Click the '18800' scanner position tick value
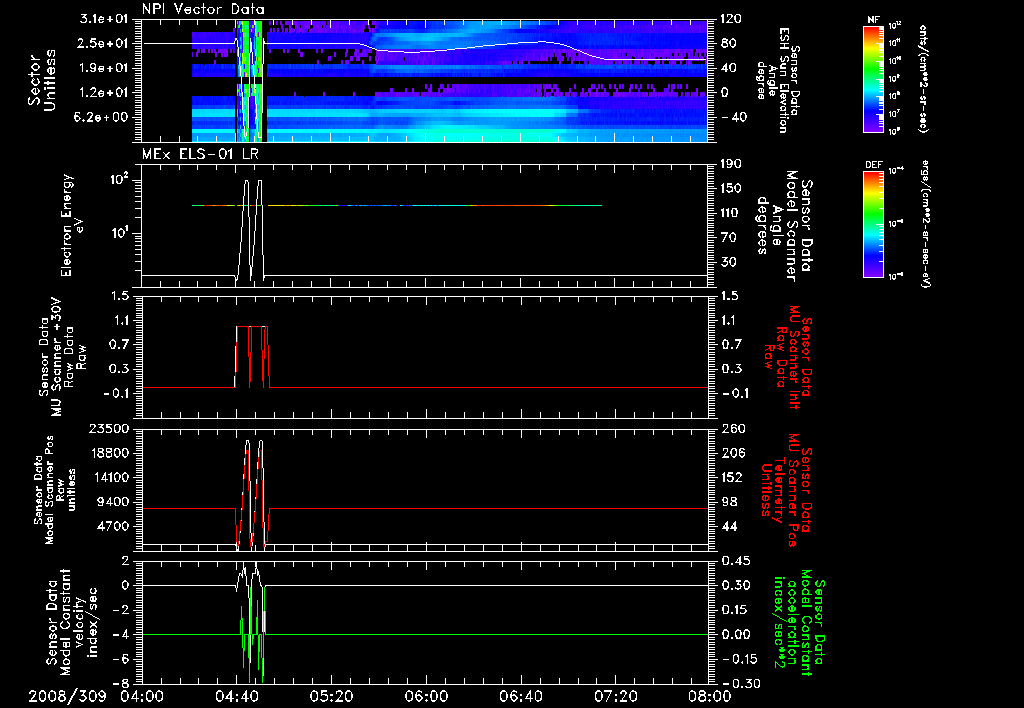Image resolution: width=1024 pixels, height=708 pixels. tap(110, 453)
